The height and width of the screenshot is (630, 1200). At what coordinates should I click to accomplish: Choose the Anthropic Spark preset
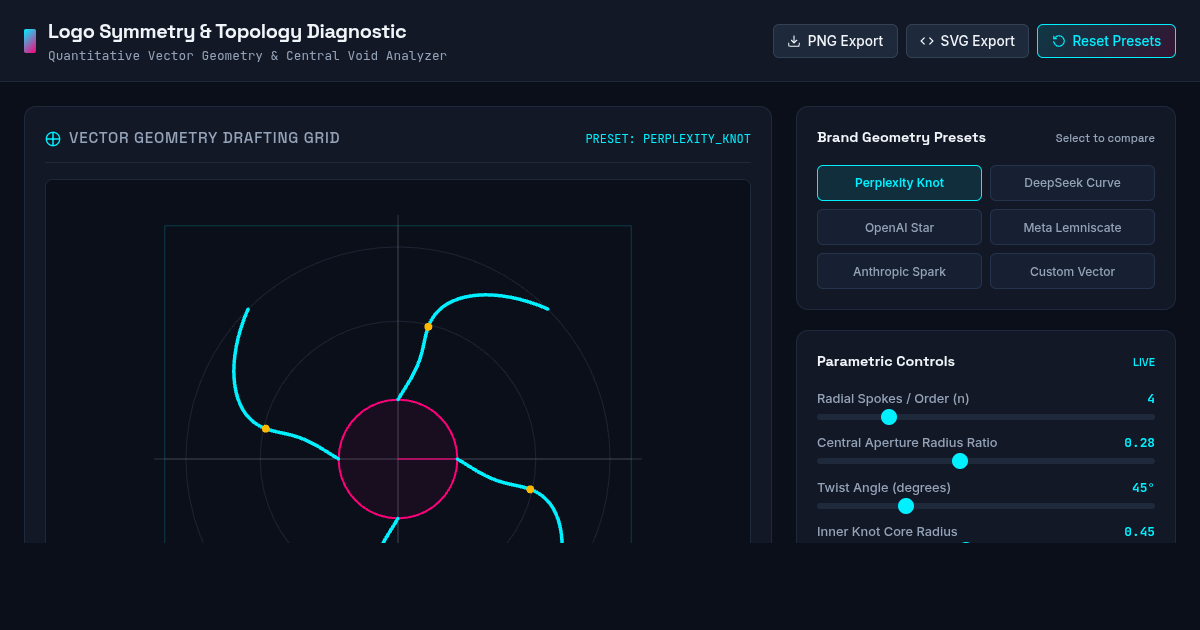point(899,271)
